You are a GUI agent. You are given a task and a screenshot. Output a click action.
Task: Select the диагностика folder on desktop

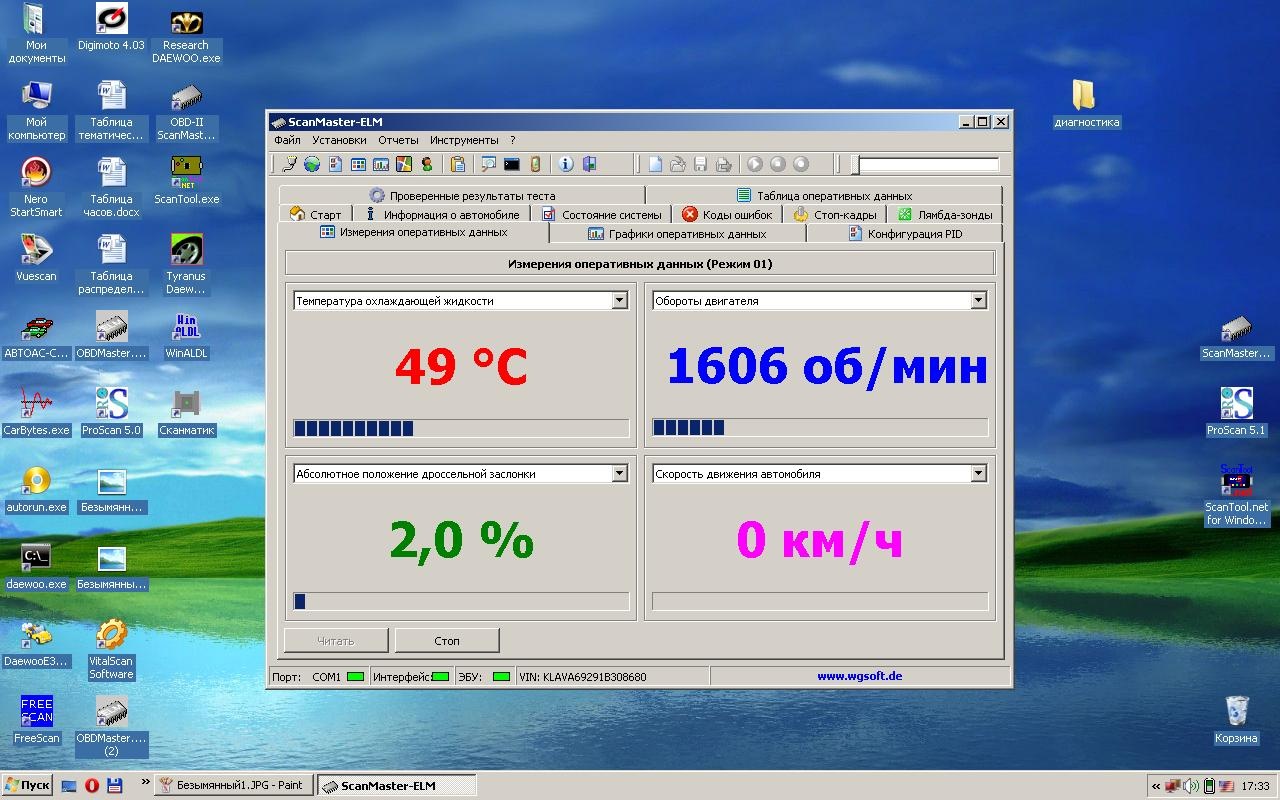click(1086, 105)
